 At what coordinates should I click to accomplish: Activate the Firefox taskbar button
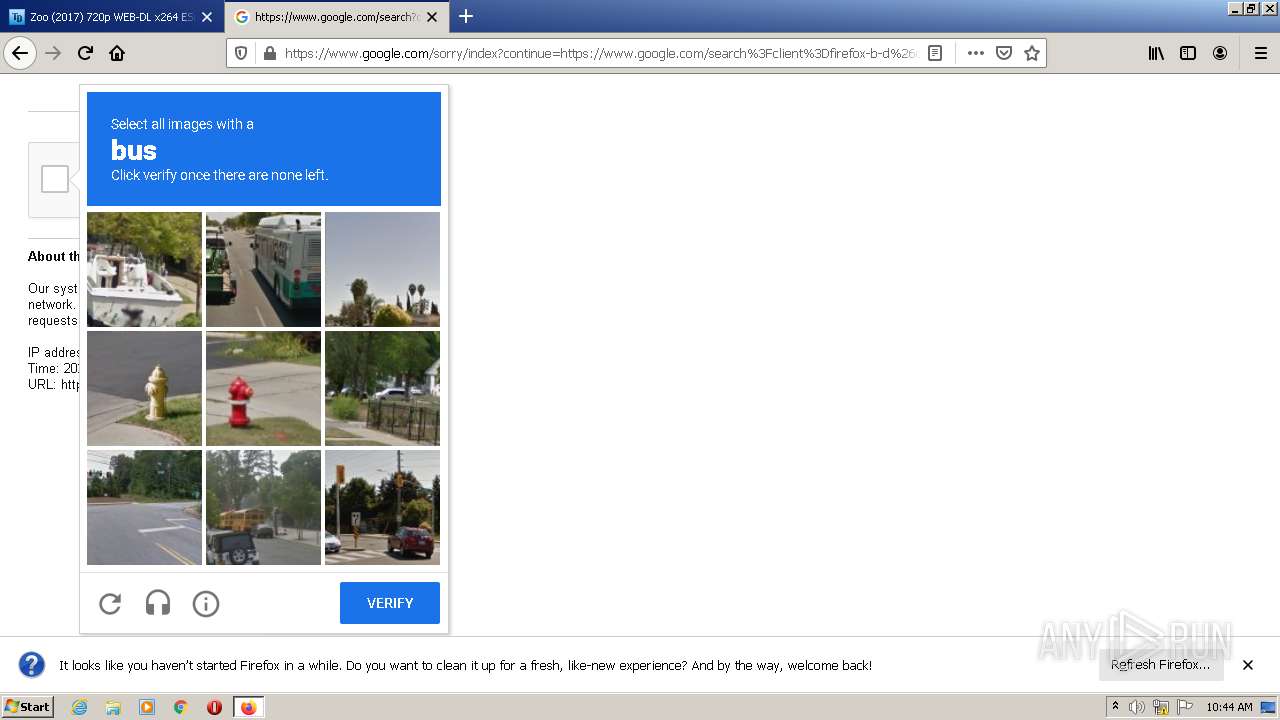(x=249, y=707)
